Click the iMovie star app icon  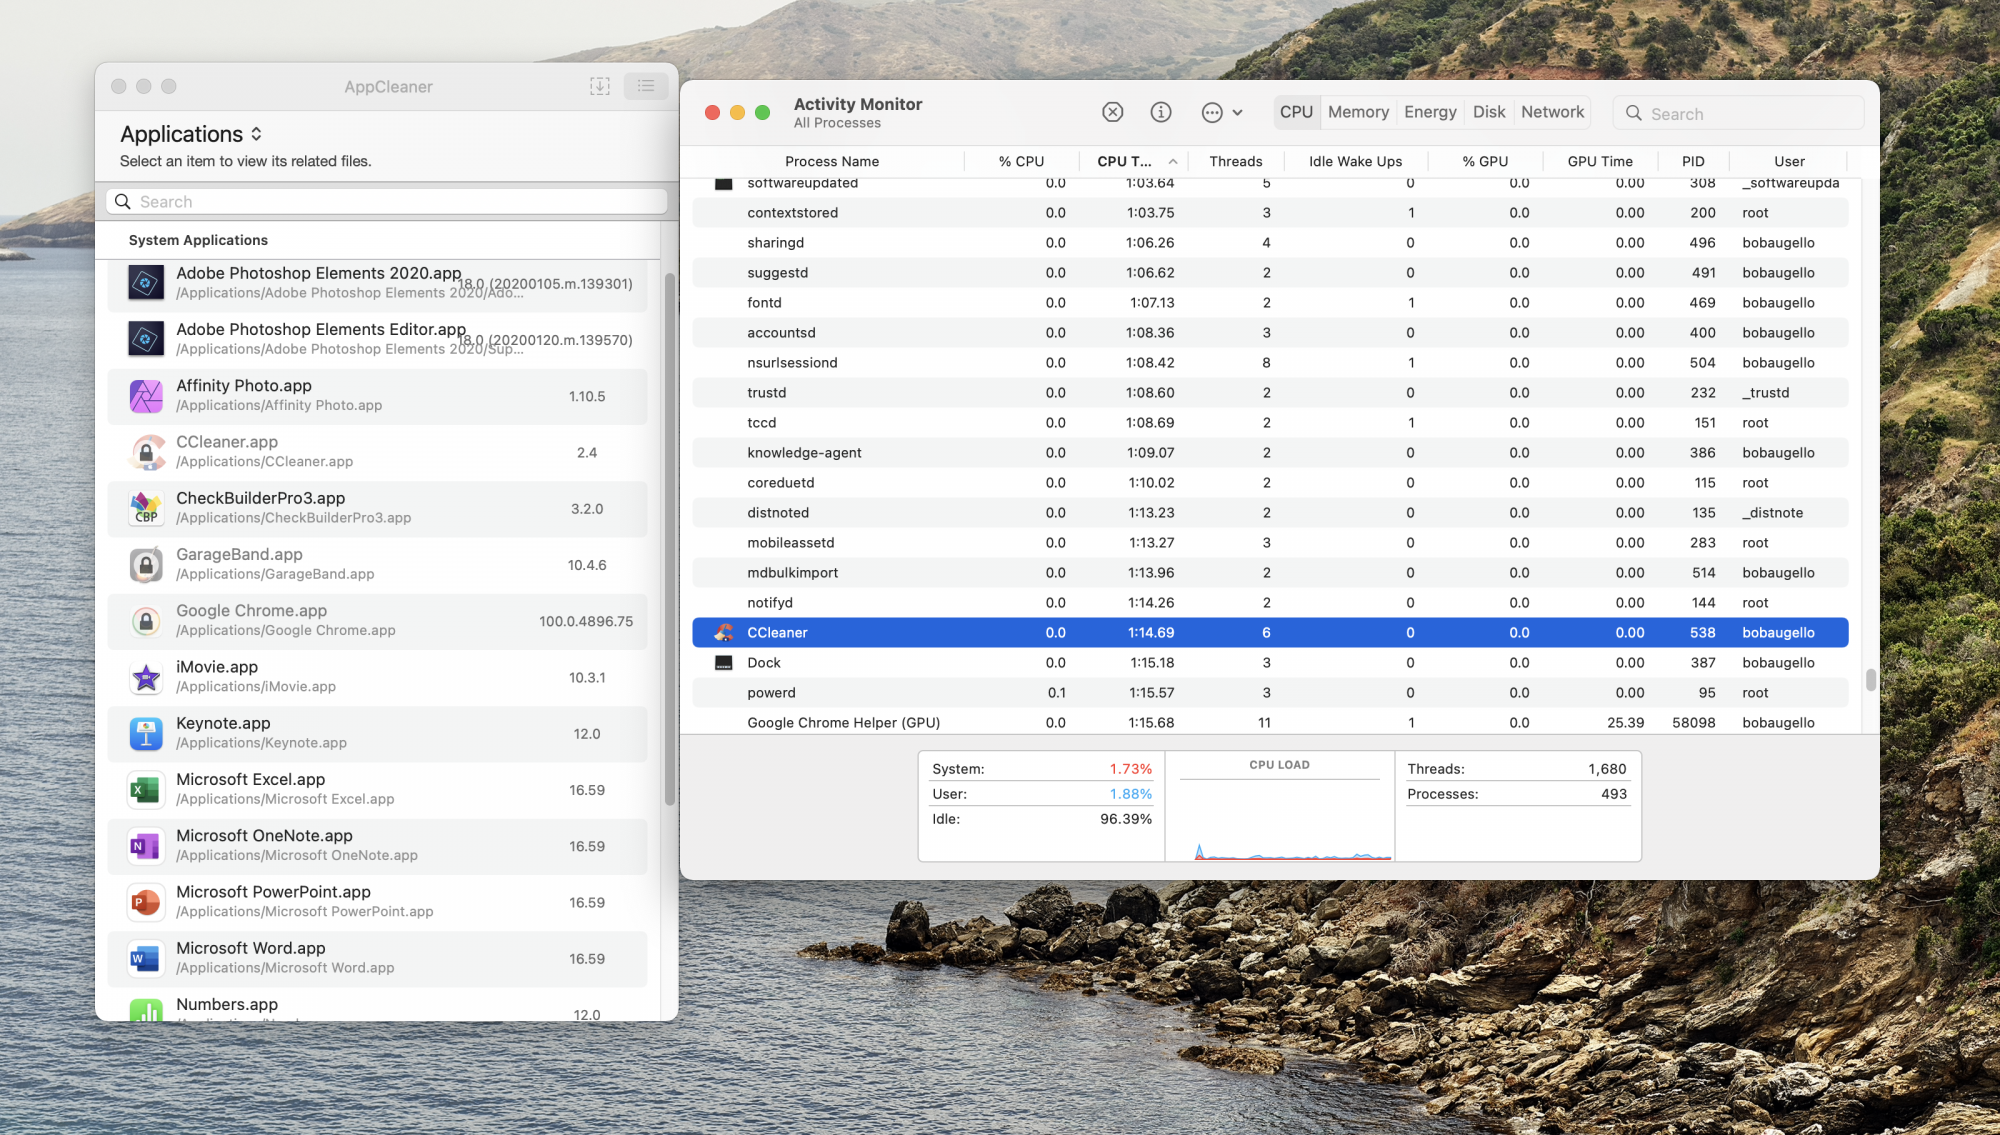point(146,677)
